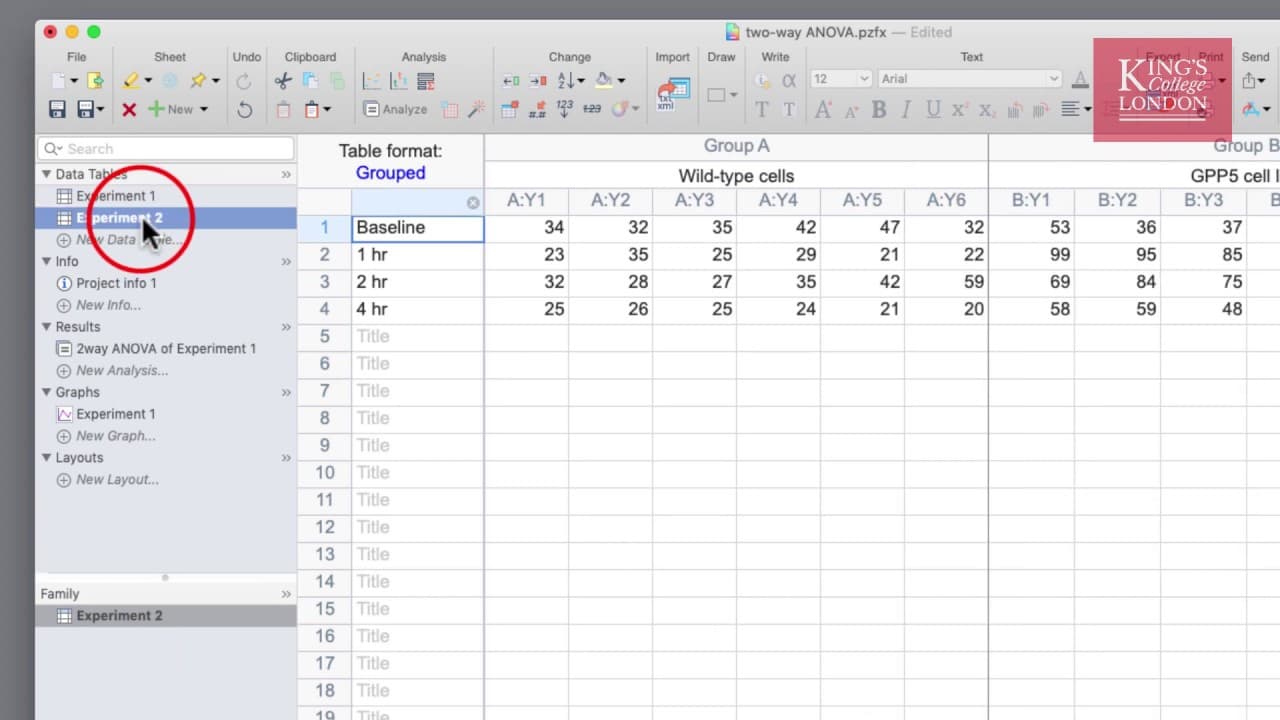Click the magic wand icon in Analysis
This screenshot has width=1280, height=720.
coord(477,109)
